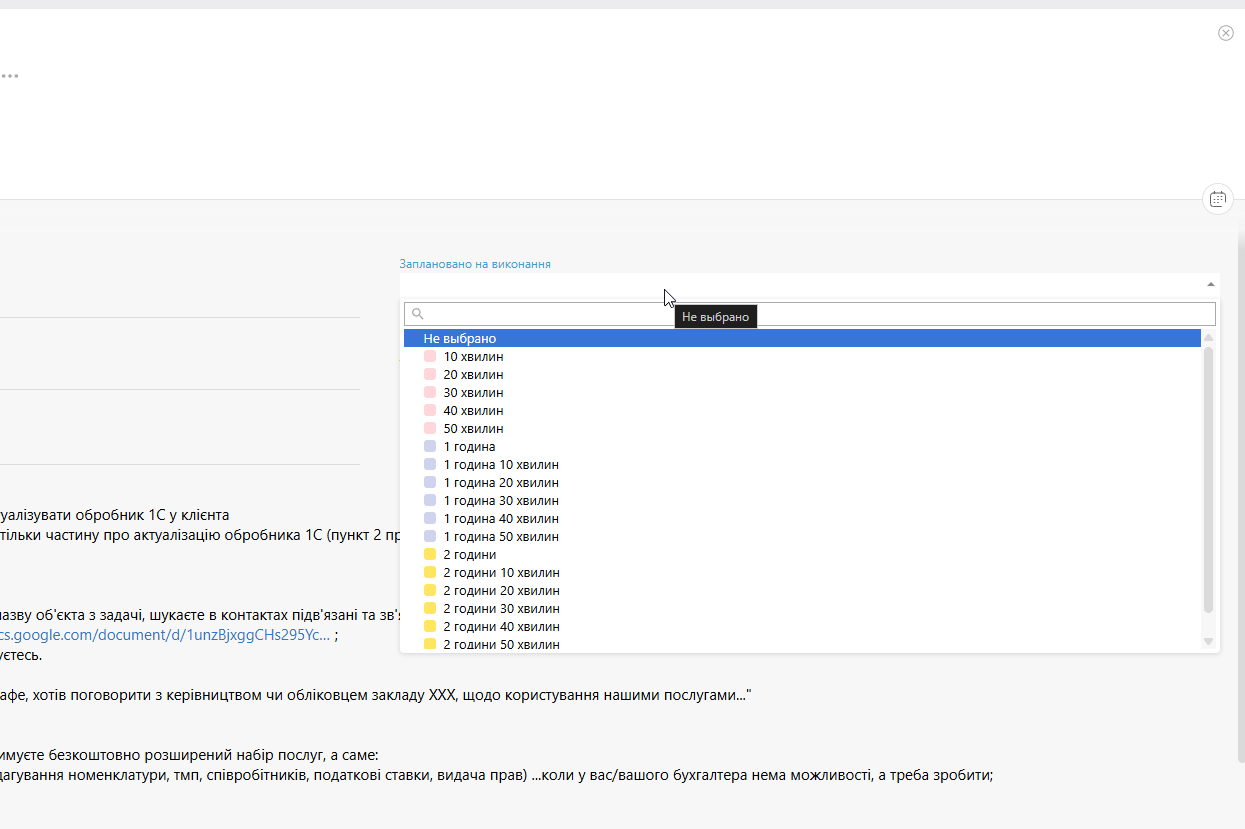Click the dropdown list scrollbar thumb
Image resolution: width=1245 pixels, height=829 pixels.
click(x=1208, y=480)
